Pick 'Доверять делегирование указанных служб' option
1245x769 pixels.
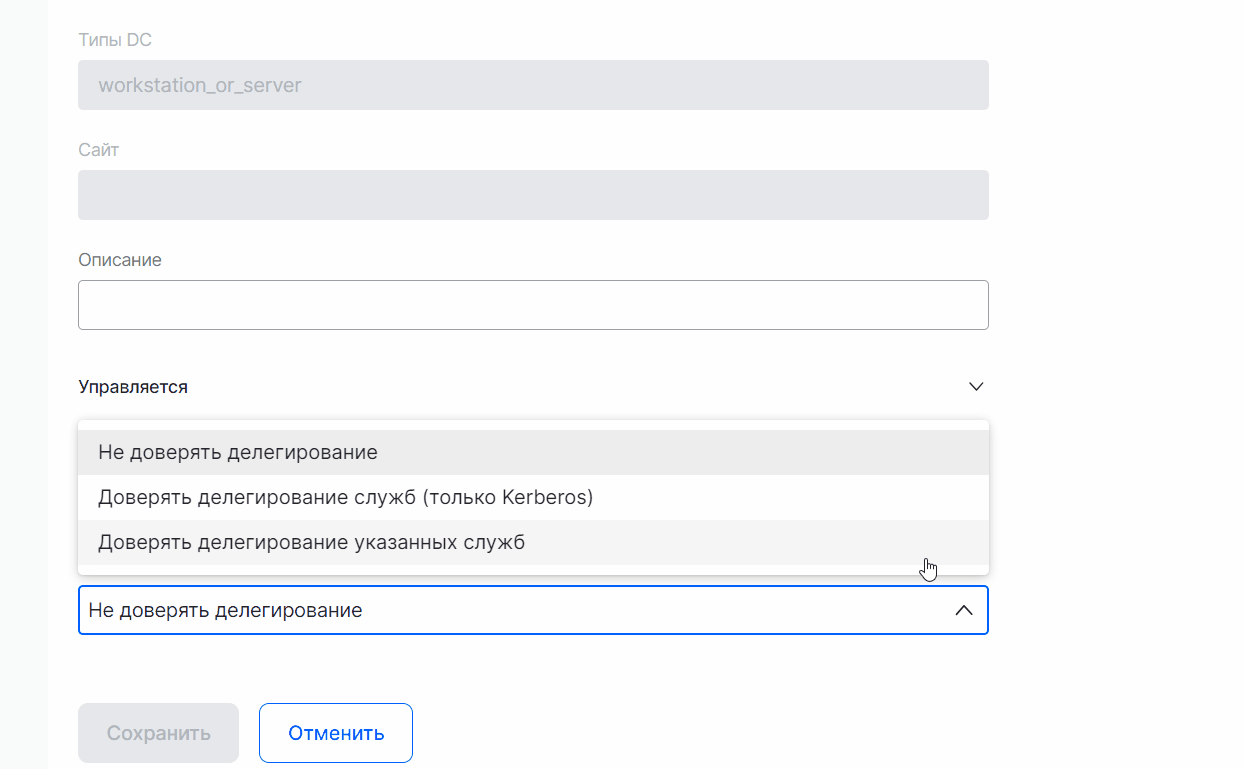click(x=311, y=543)
